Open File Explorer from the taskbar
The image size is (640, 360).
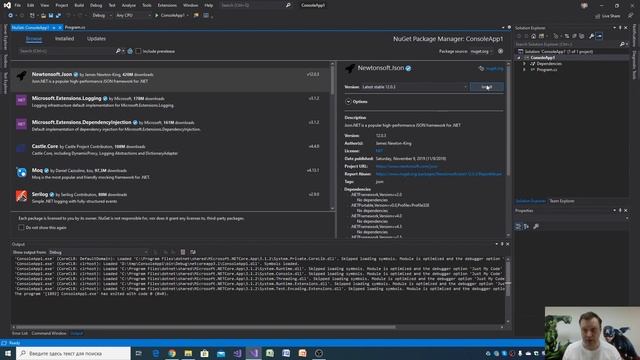[x=188, y=353]
